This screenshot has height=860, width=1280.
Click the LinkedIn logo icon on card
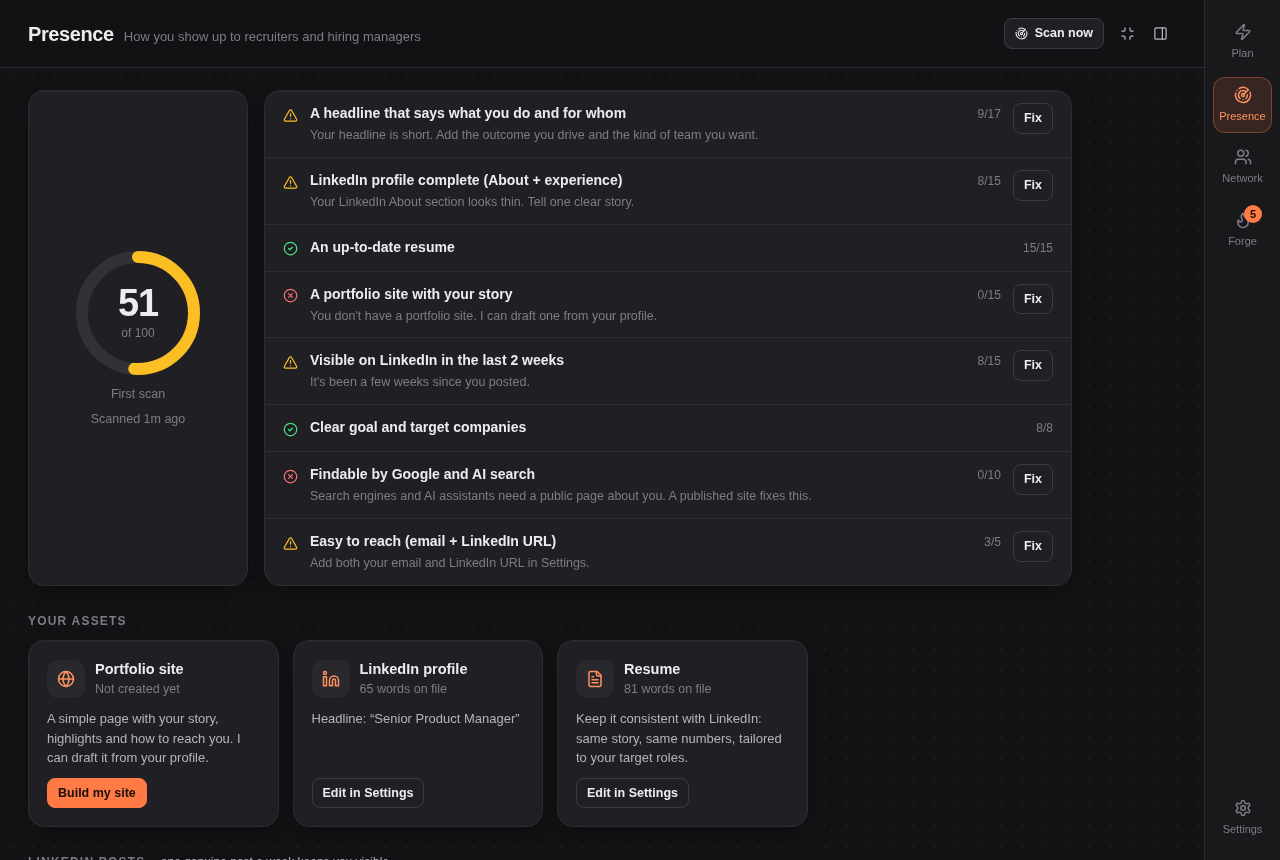pyautogui.click(x=331, y=679)
